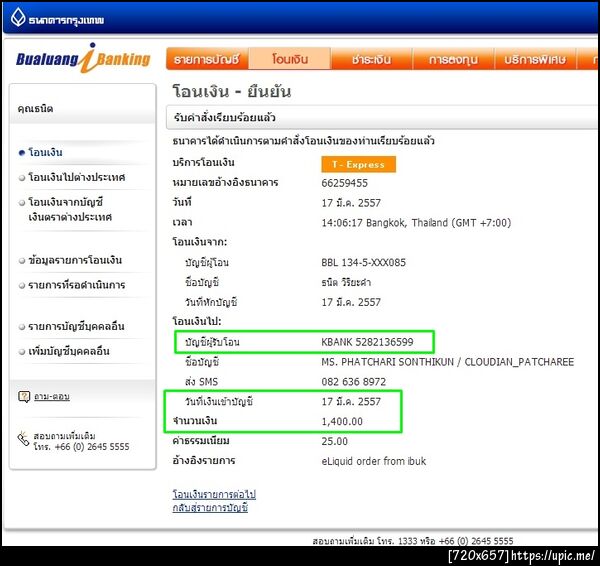Click the sidebar phone number +66 (0) 2645 5555

point(92,447)
